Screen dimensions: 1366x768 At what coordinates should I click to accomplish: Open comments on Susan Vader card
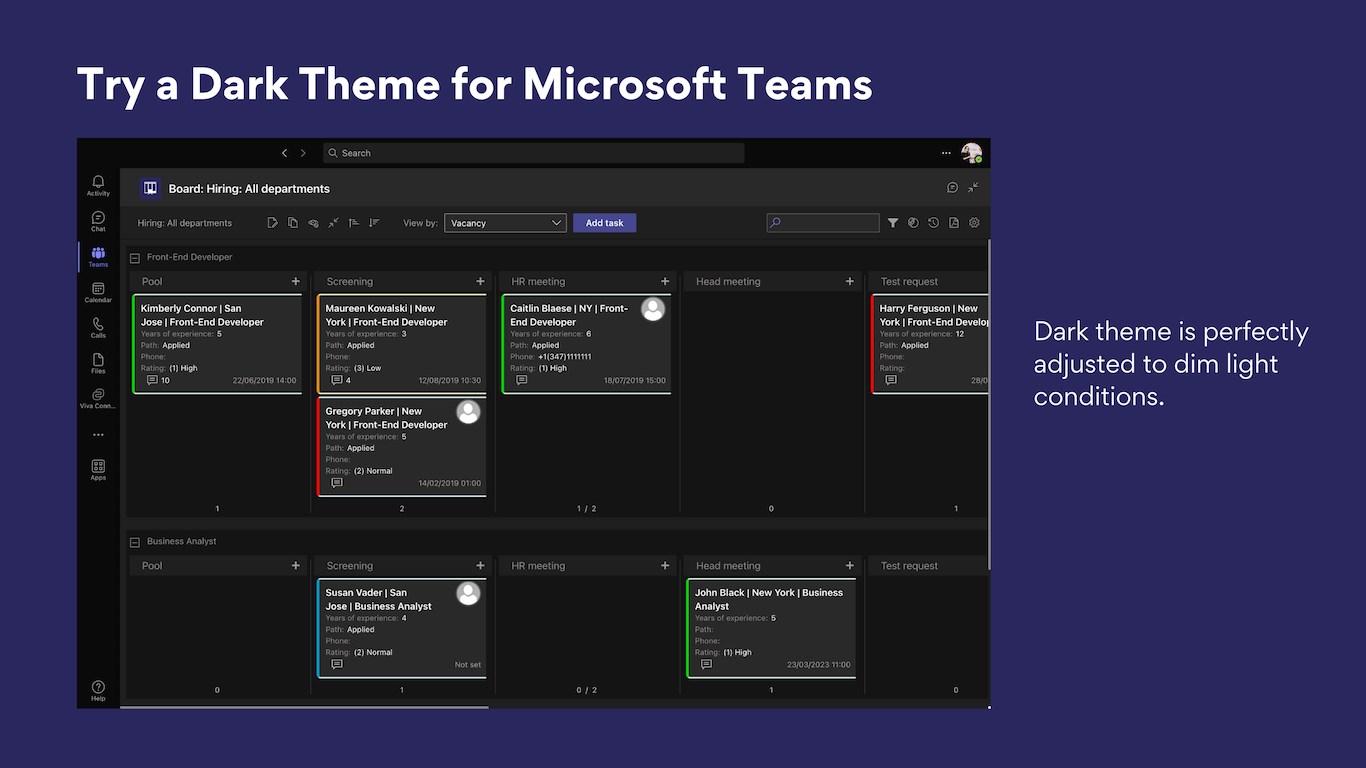[337, 664]
